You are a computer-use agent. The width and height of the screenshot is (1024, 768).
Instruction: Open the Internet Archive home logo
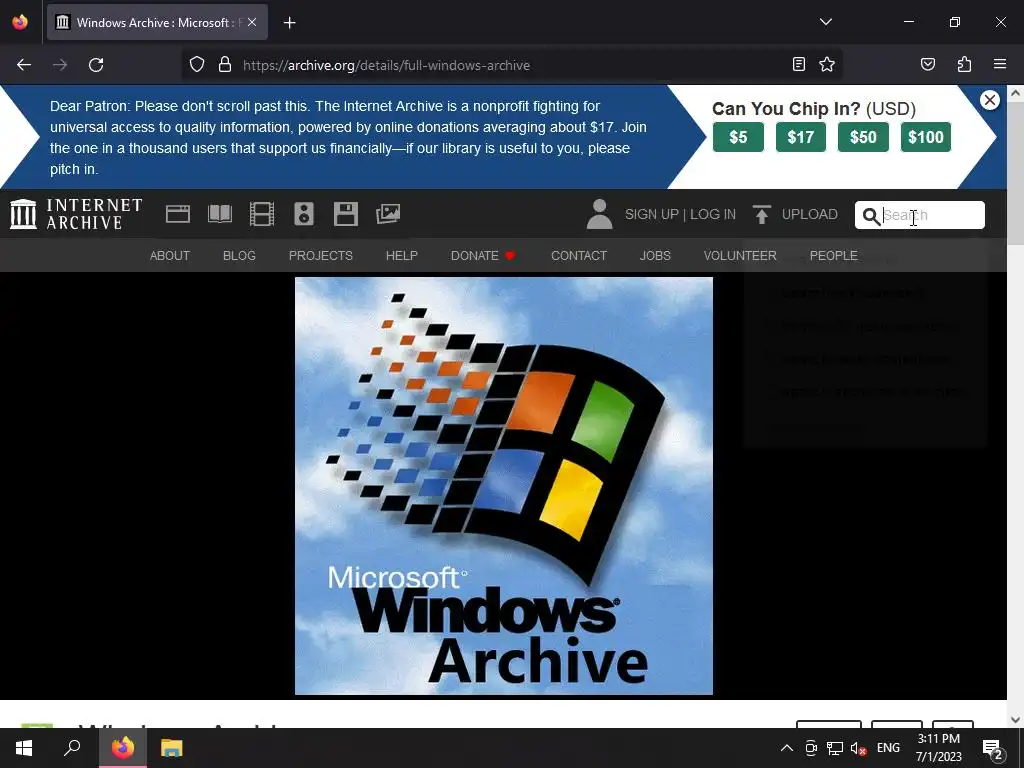coord(76,214)
